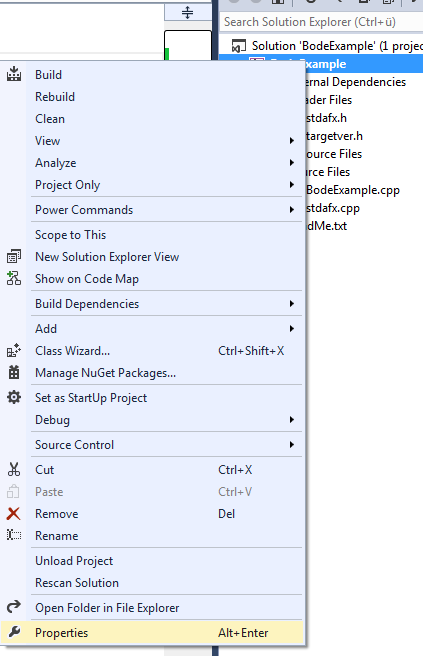Click the Manage NuGet Packages icon

[14, 372]
